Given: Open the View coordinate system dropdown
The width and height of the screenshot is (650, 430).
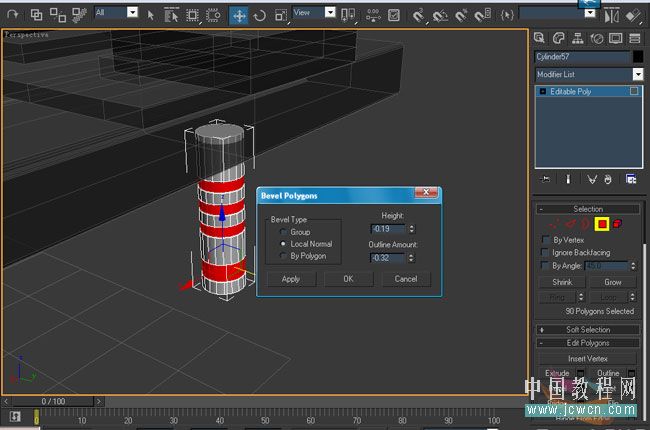Looking at the screenshot, I should (330, 12).
